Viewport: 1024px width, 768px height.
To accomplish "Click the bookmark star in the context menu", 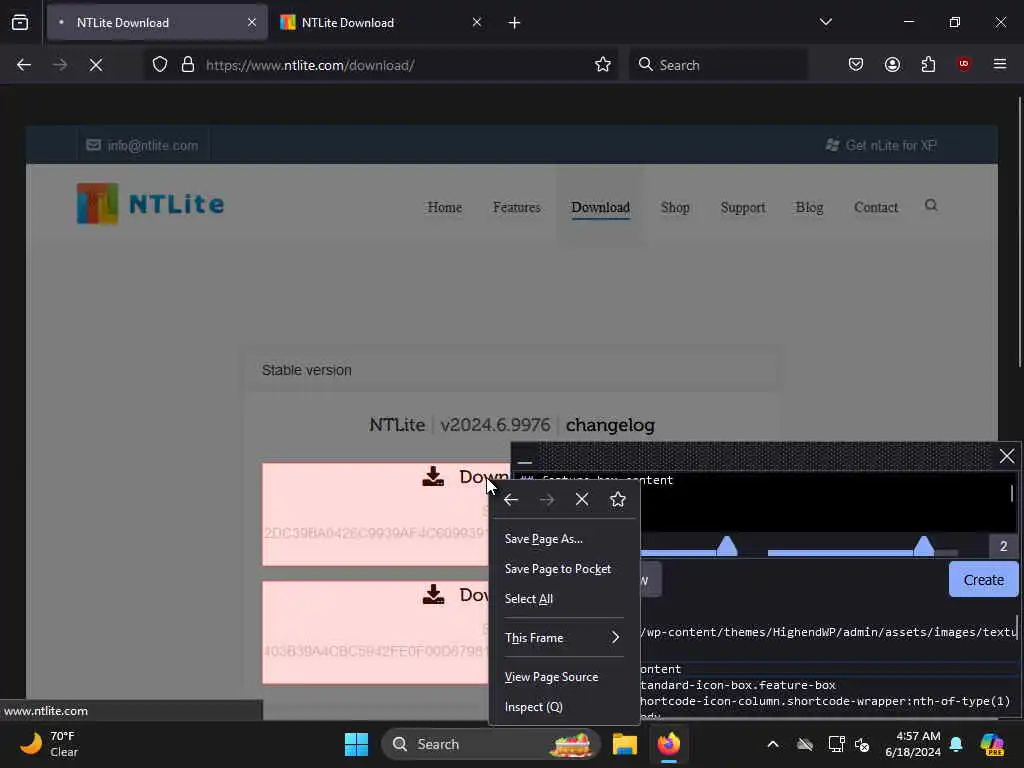I will (x=618, y=500).
